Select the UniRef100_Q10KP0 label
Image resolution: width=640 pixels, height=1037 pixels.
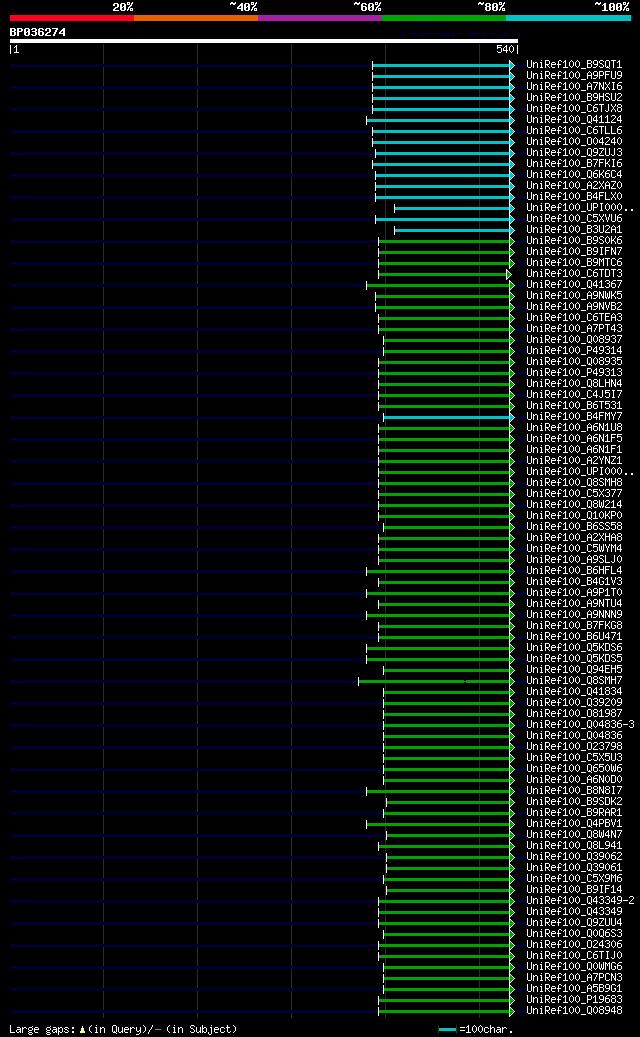[574, 516]
